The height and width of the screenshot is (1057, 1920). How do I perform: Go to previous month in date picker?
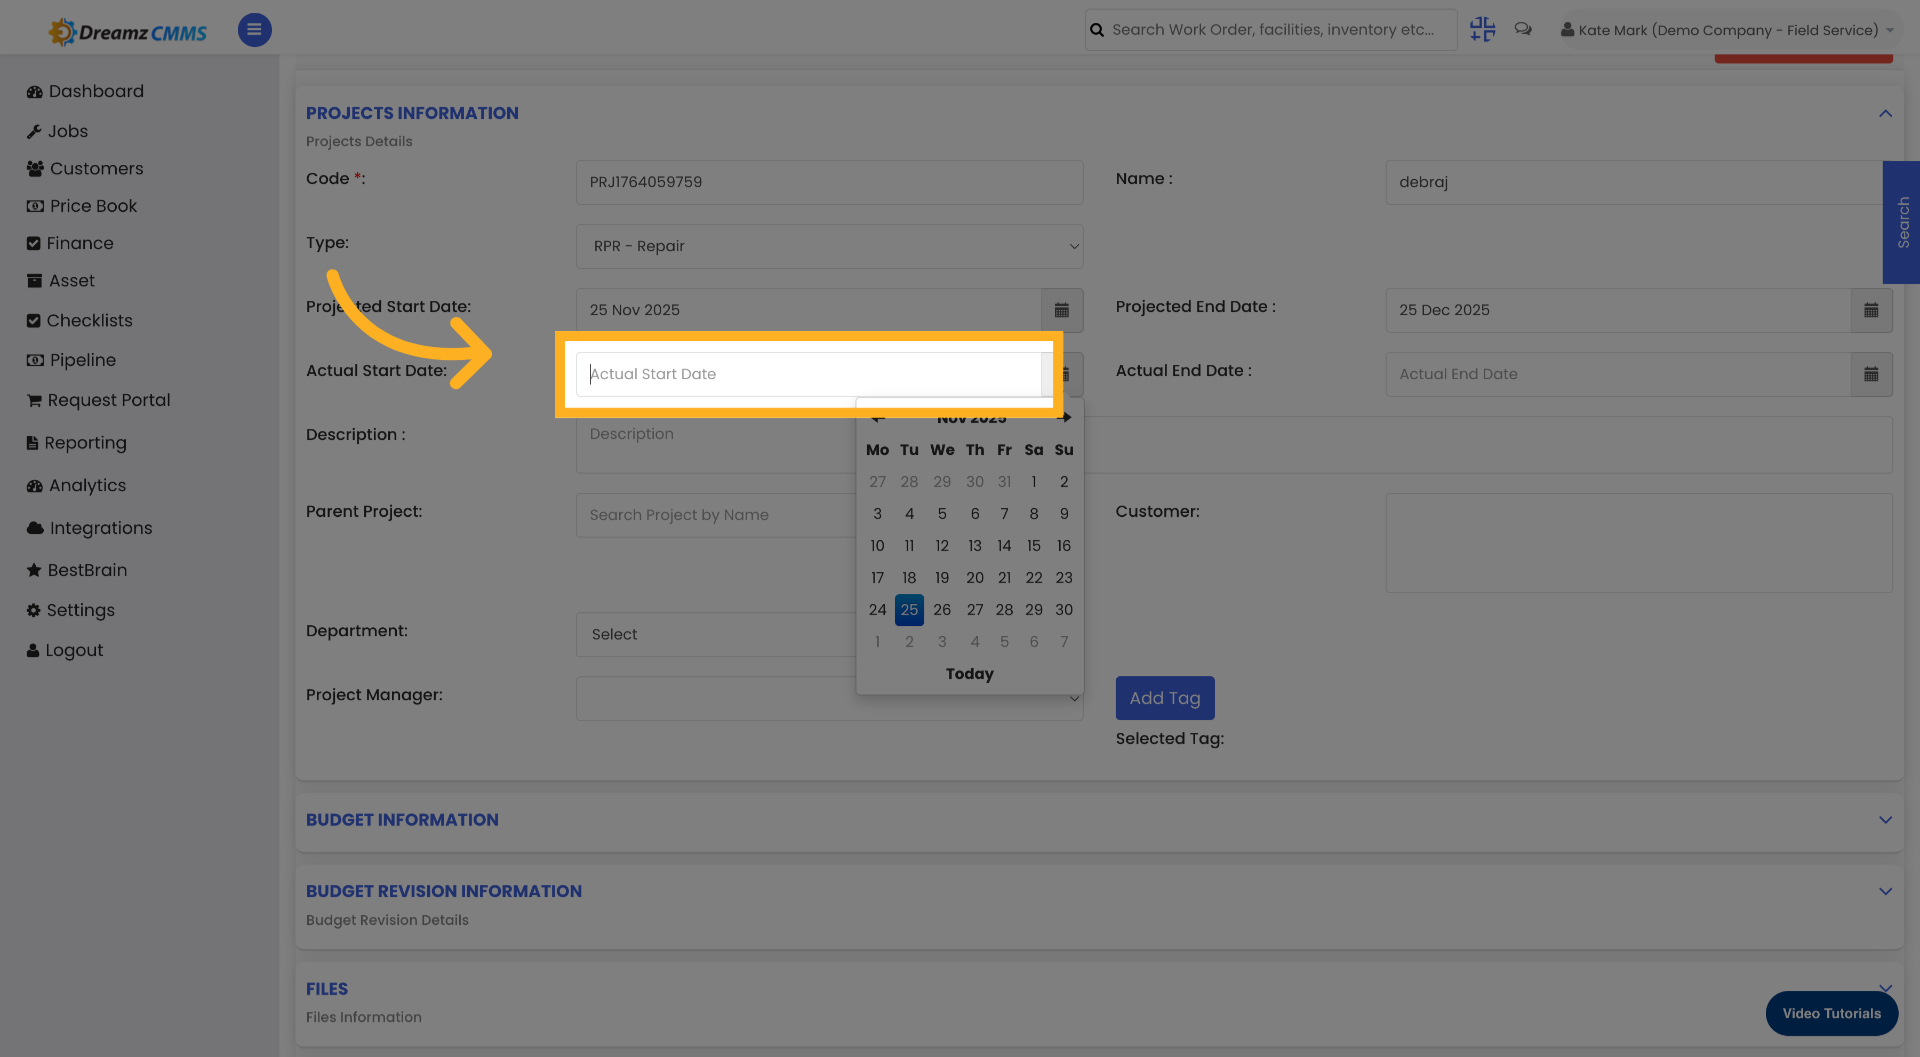coord(878,417)
